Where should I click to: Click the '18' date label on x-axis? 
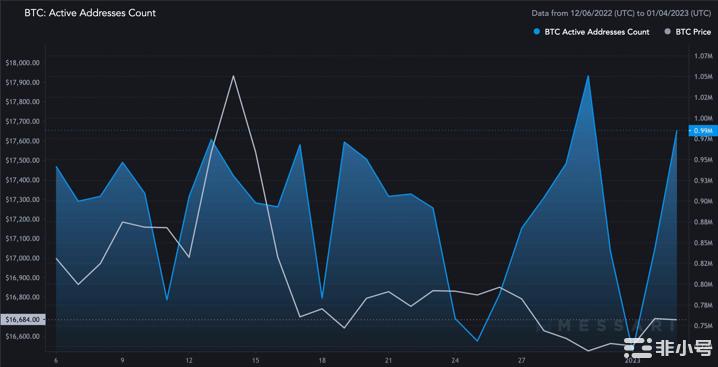(x=322, y=360)
